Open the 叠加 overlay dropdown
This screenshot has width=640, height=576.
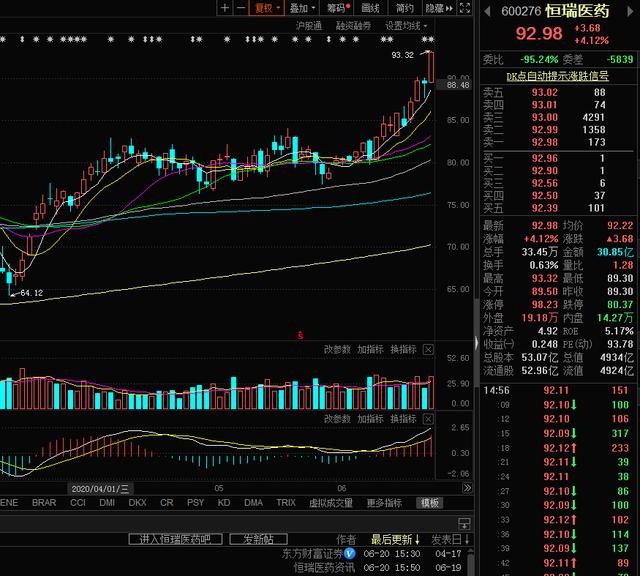pos(302,8)
